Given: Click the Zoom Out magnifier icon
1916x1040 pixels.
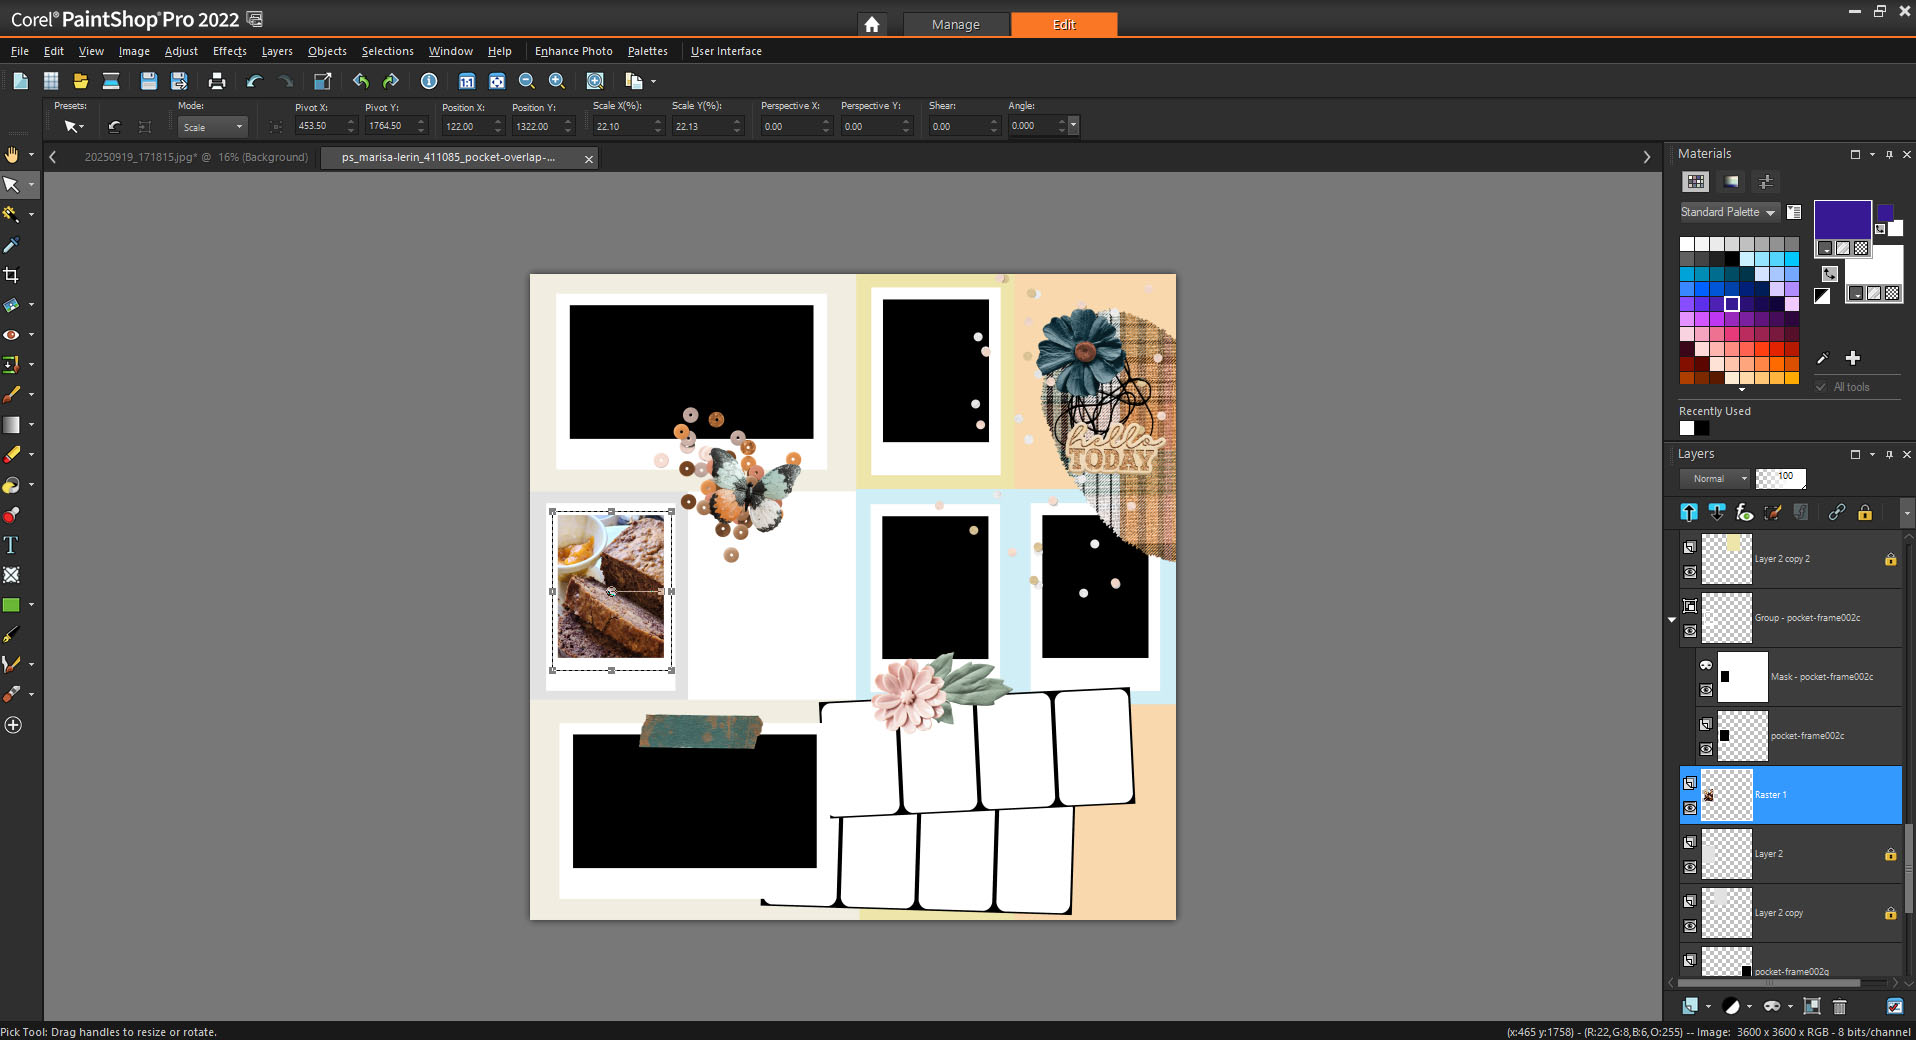Looking at the screenshot, I should pos(527,82).
